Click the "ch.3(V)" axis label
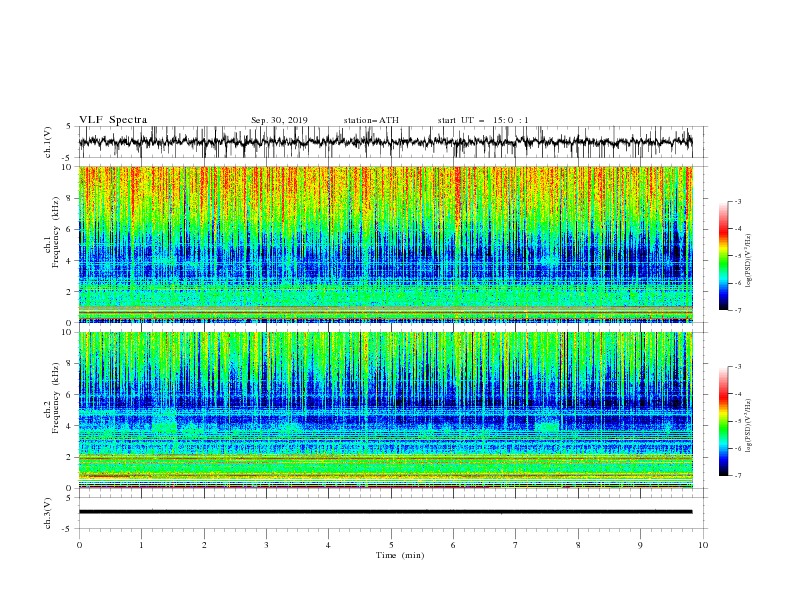 48,513
